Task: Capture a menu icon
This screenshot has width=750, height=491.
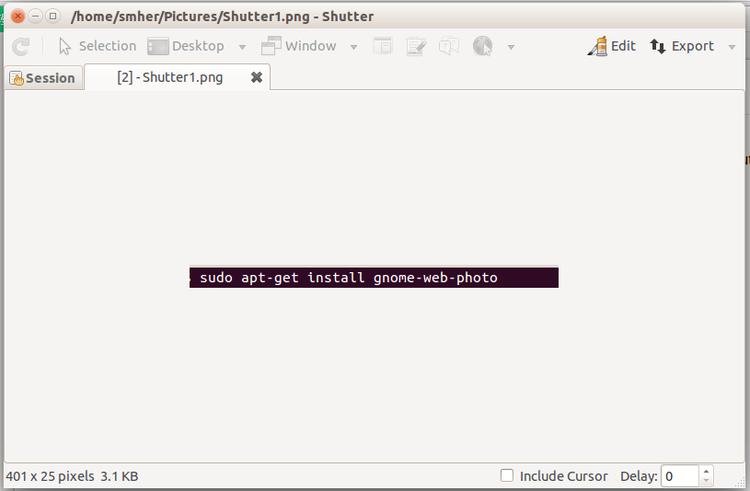Action: pyautogui.click(x=416, y=46)
